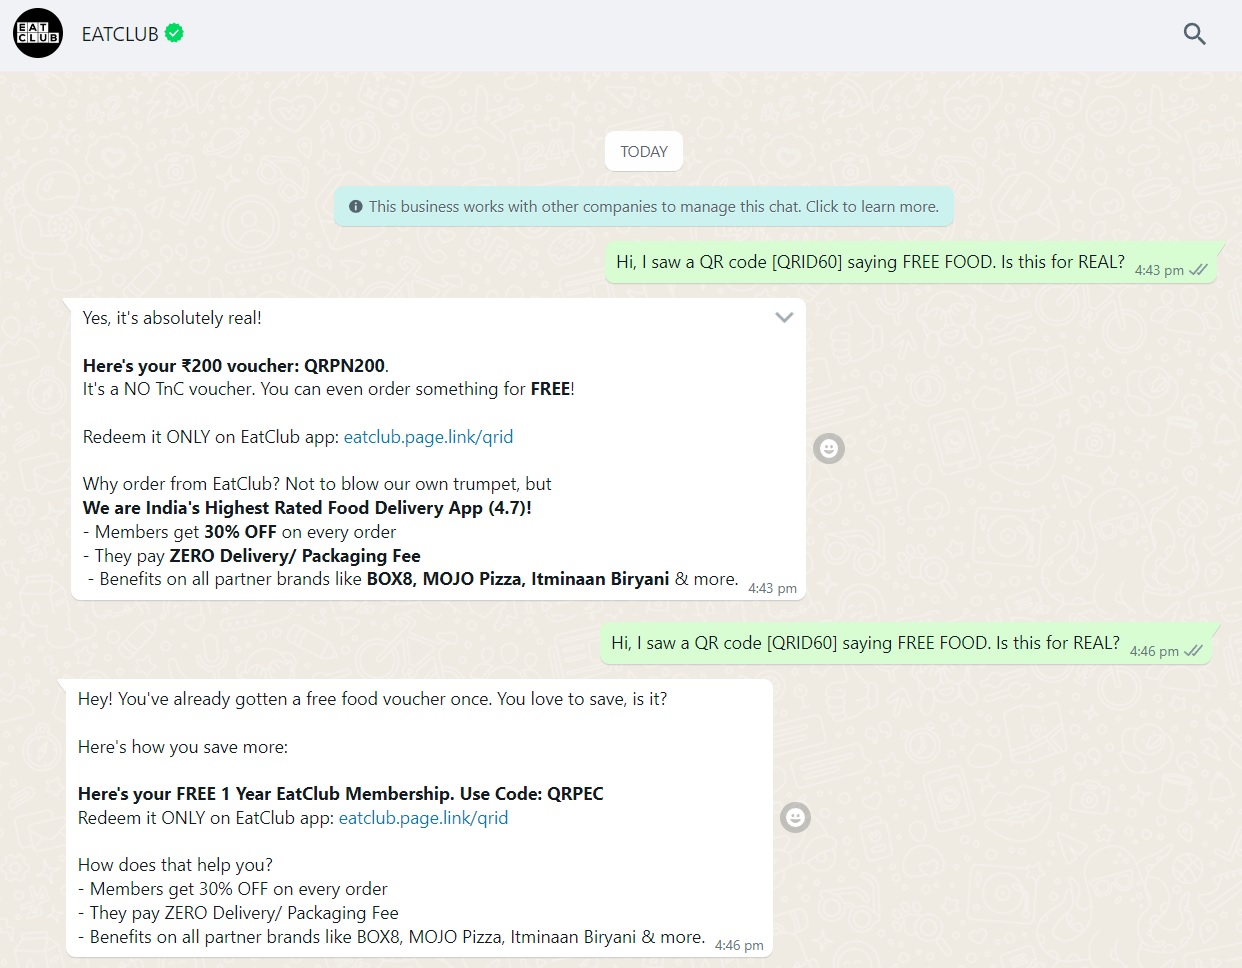Click the business info notice banner
The width and height of the screenshot is (1242, 968).
[x=644, y=207]
